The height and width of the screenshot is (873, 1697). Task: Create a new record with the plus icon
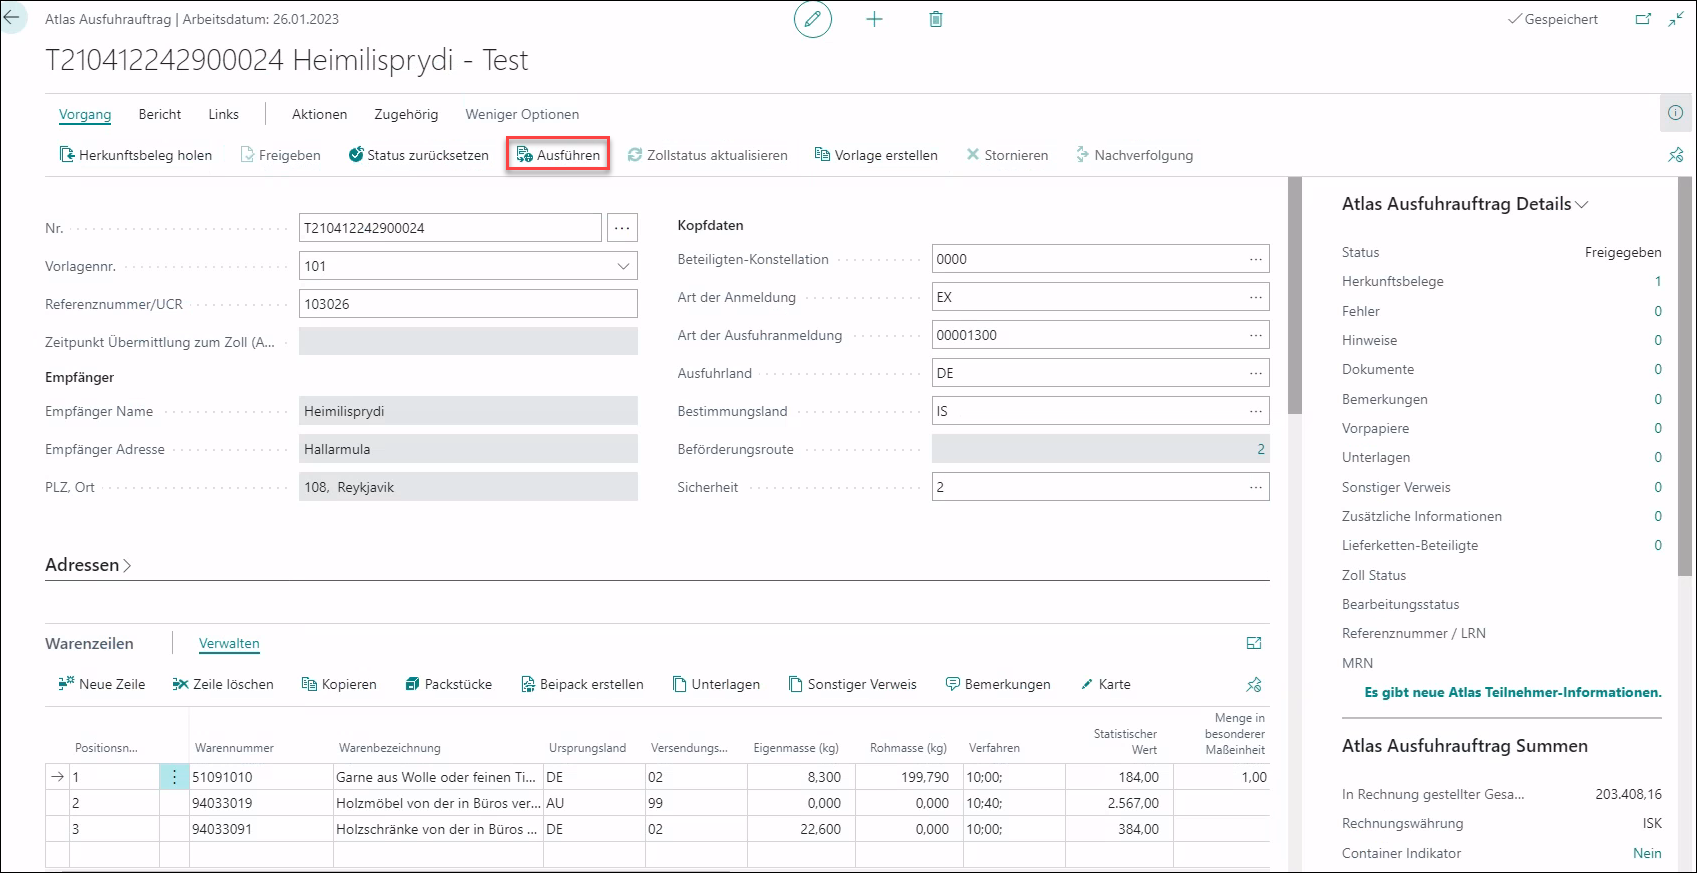tap(874, 19)
